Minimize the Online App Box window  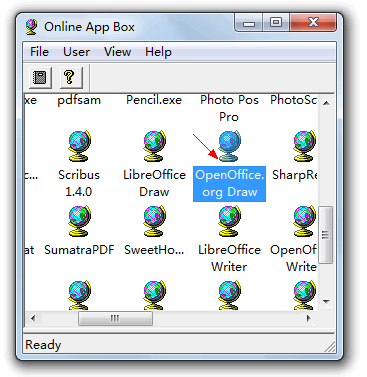[249, 23]
